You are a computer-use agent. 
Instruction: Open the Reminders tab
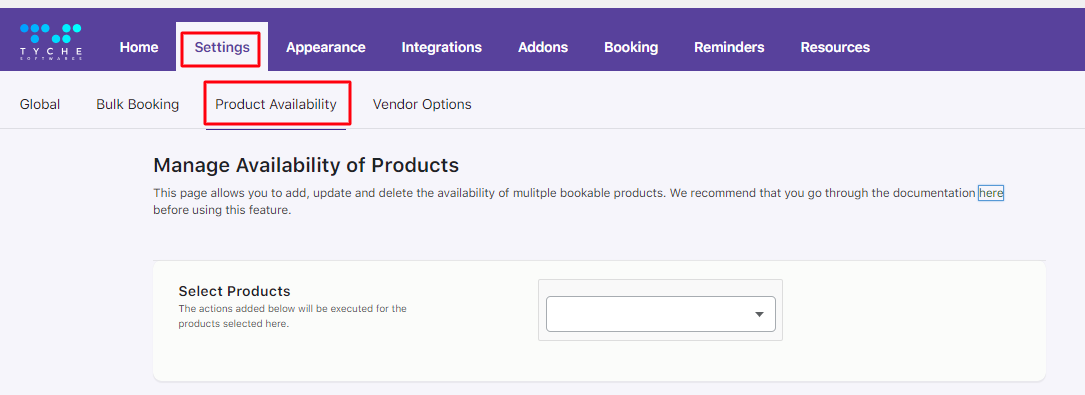[729, 48]
